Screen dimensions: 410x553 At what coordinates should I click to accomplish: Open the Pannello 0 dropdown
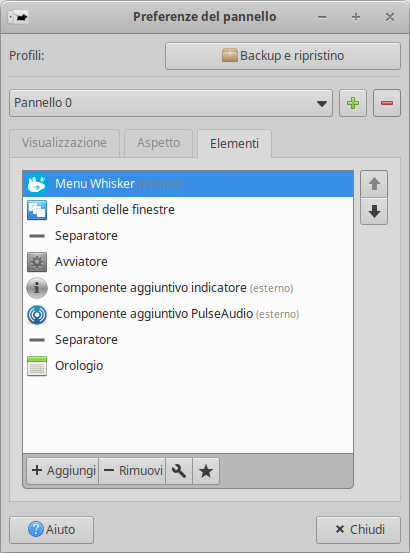point(171,103)
